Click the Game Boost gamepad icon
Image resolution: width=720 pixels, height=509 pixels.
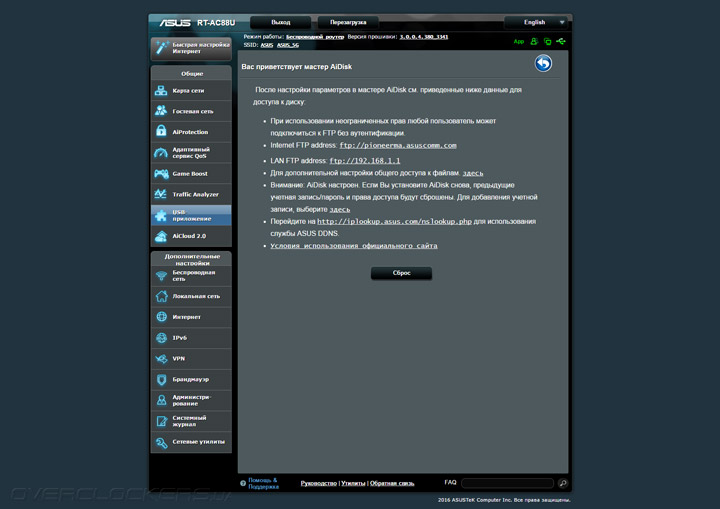pos(161,174)
